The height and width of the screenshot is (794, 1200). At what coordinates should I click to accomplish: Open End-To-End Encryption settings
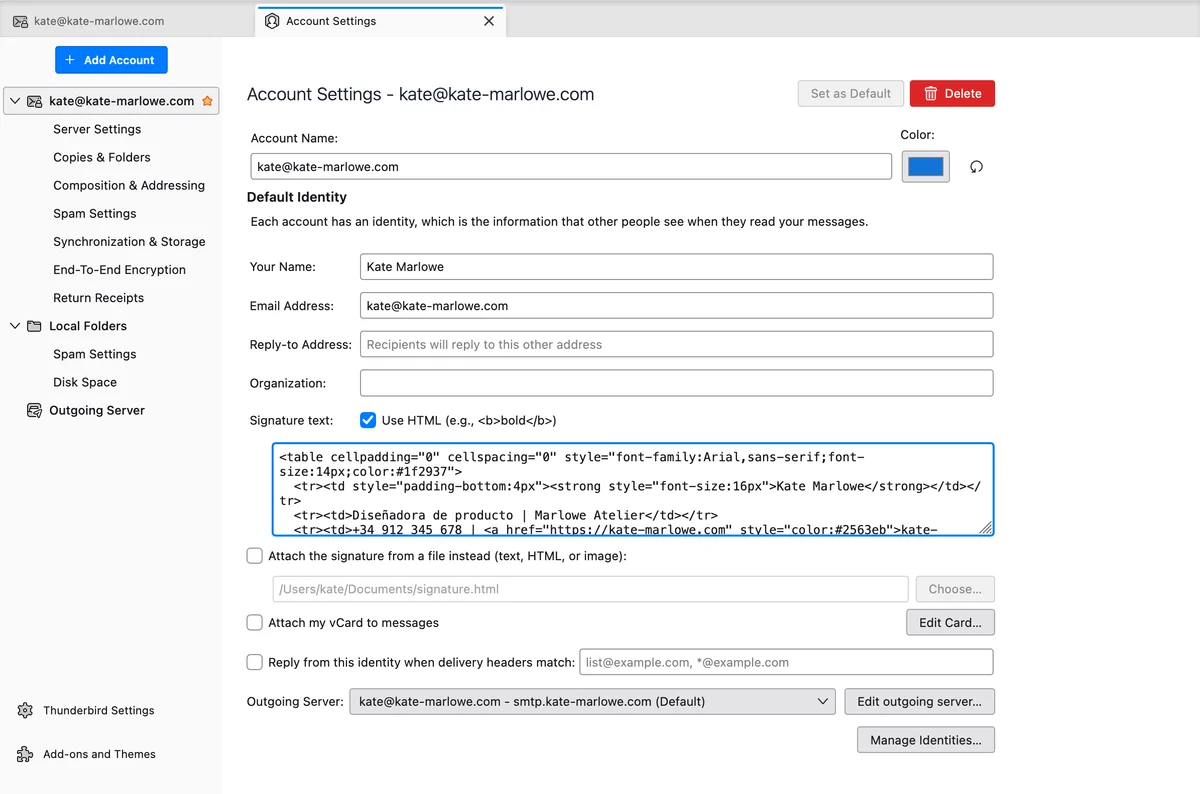click(120, 269)
